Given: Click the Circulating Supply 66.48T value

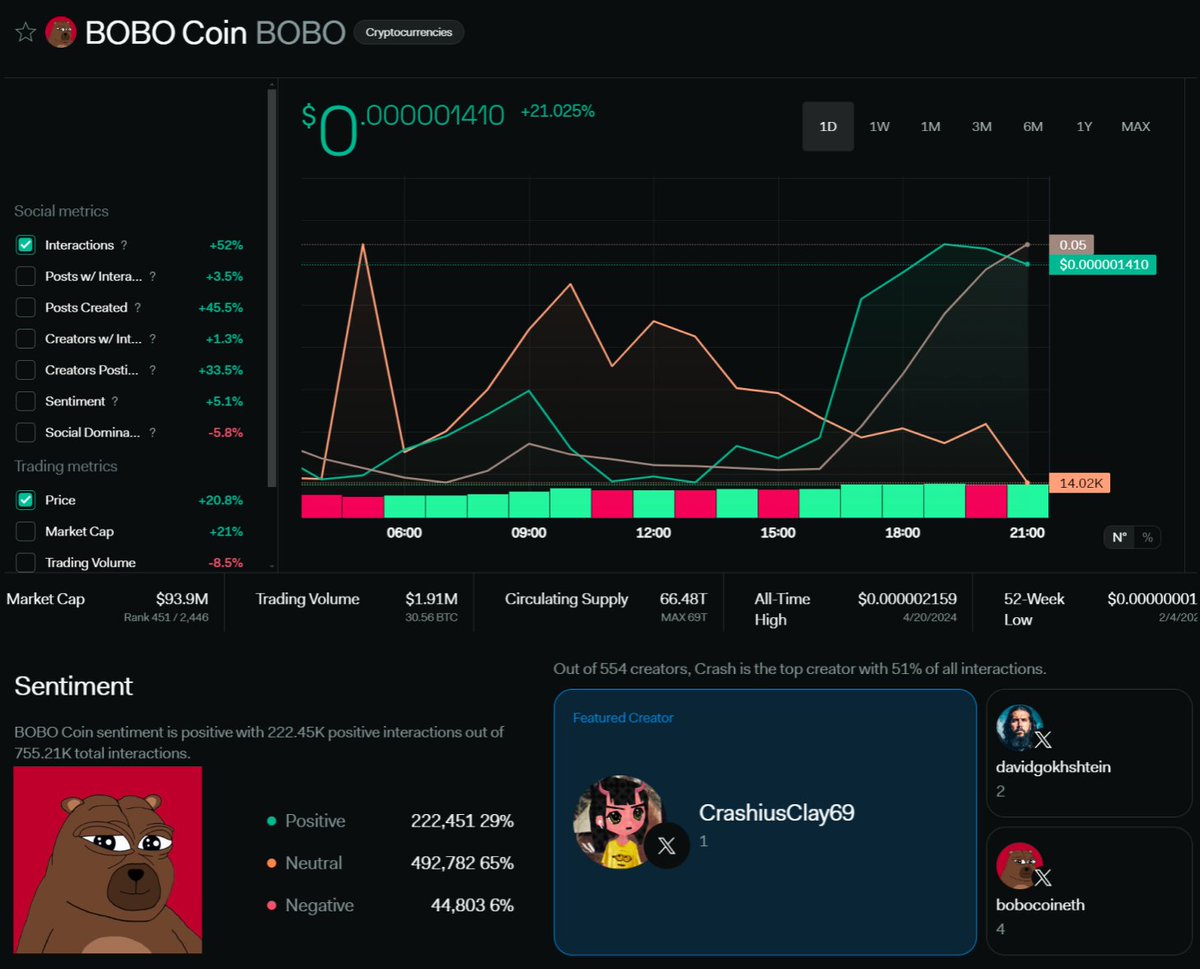Looking at the screenshot, I should [683, 599].
